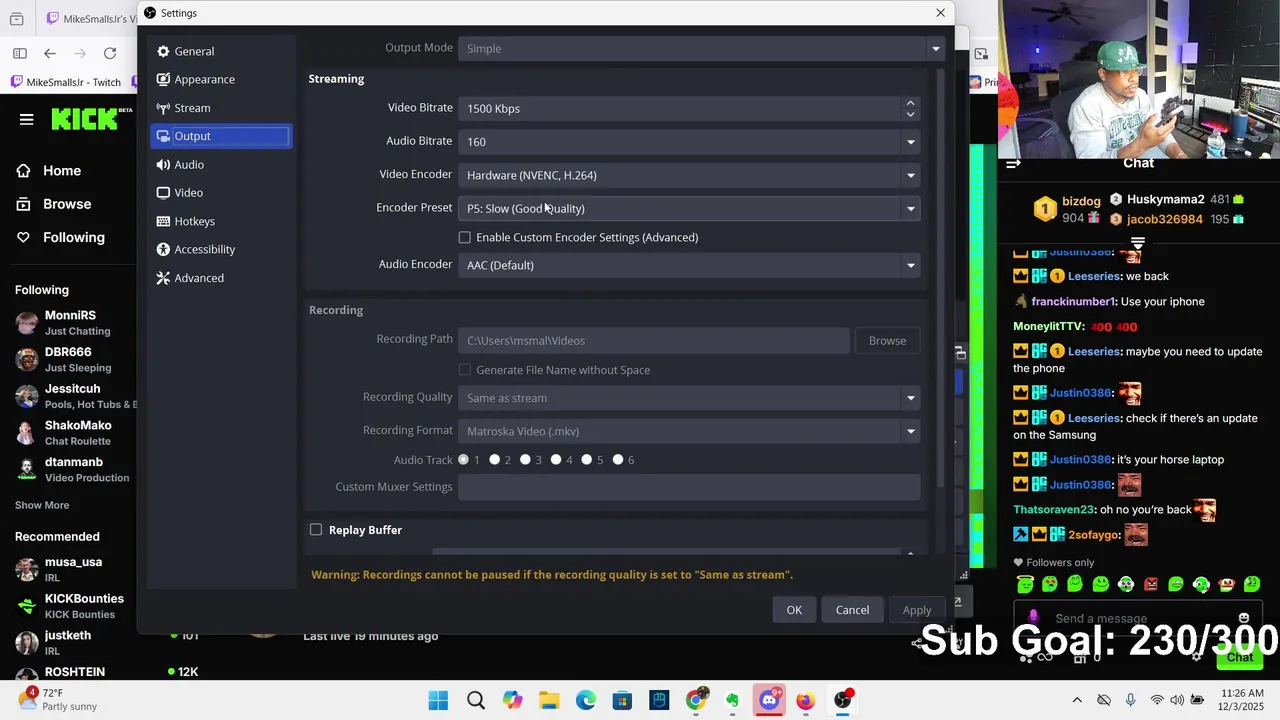This screenshot has width=1280, height=720.
Task: Open Discord from the taskbar
Action: (769, 700)
